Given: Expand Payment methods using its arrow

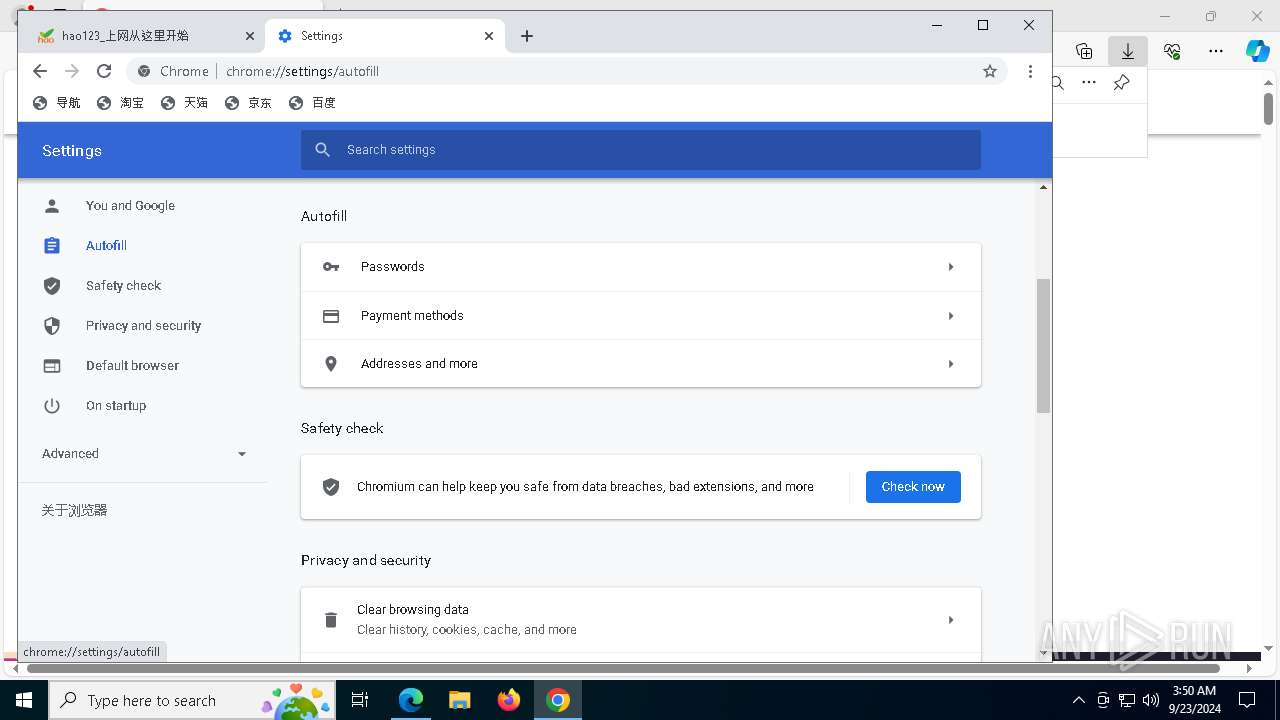Looking at the screenshot, I should [x=951, y=316].
